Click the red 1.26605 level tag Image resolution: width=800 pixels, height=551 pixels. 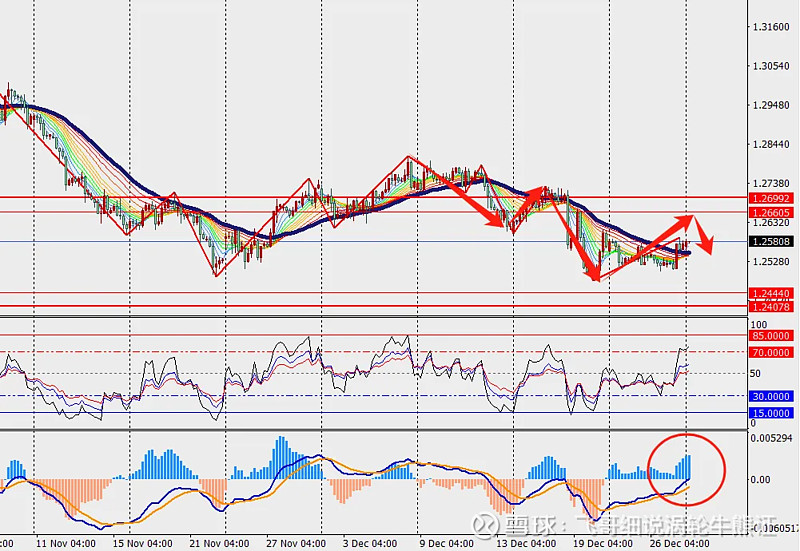click(771, 212)
